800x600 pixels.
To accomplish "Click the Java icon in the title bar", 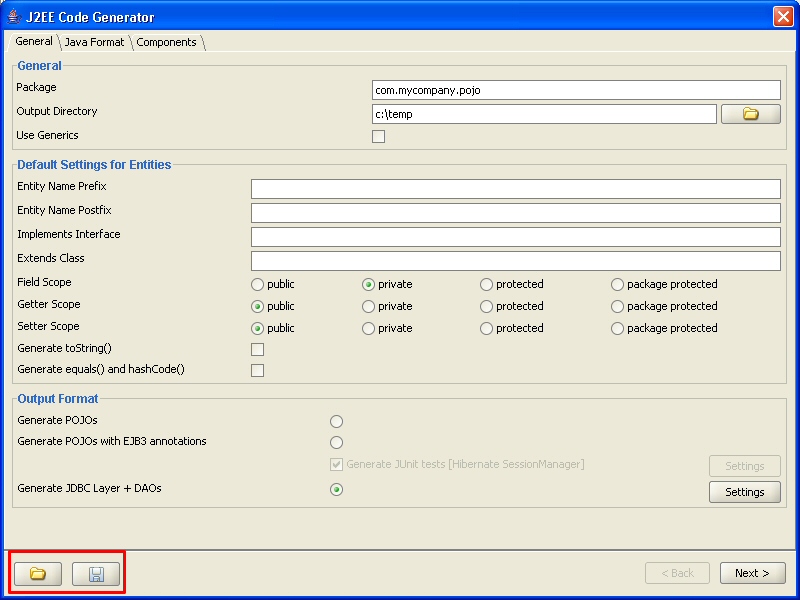I will (14, 16).
